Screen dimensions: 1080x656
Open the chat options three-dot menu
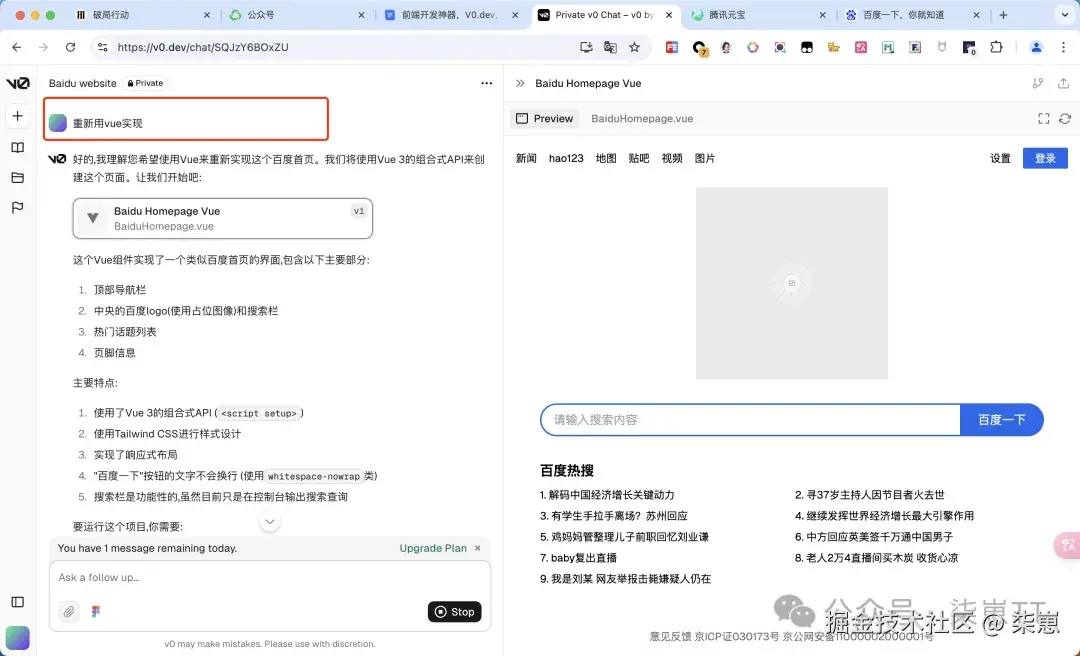(486, 83)
